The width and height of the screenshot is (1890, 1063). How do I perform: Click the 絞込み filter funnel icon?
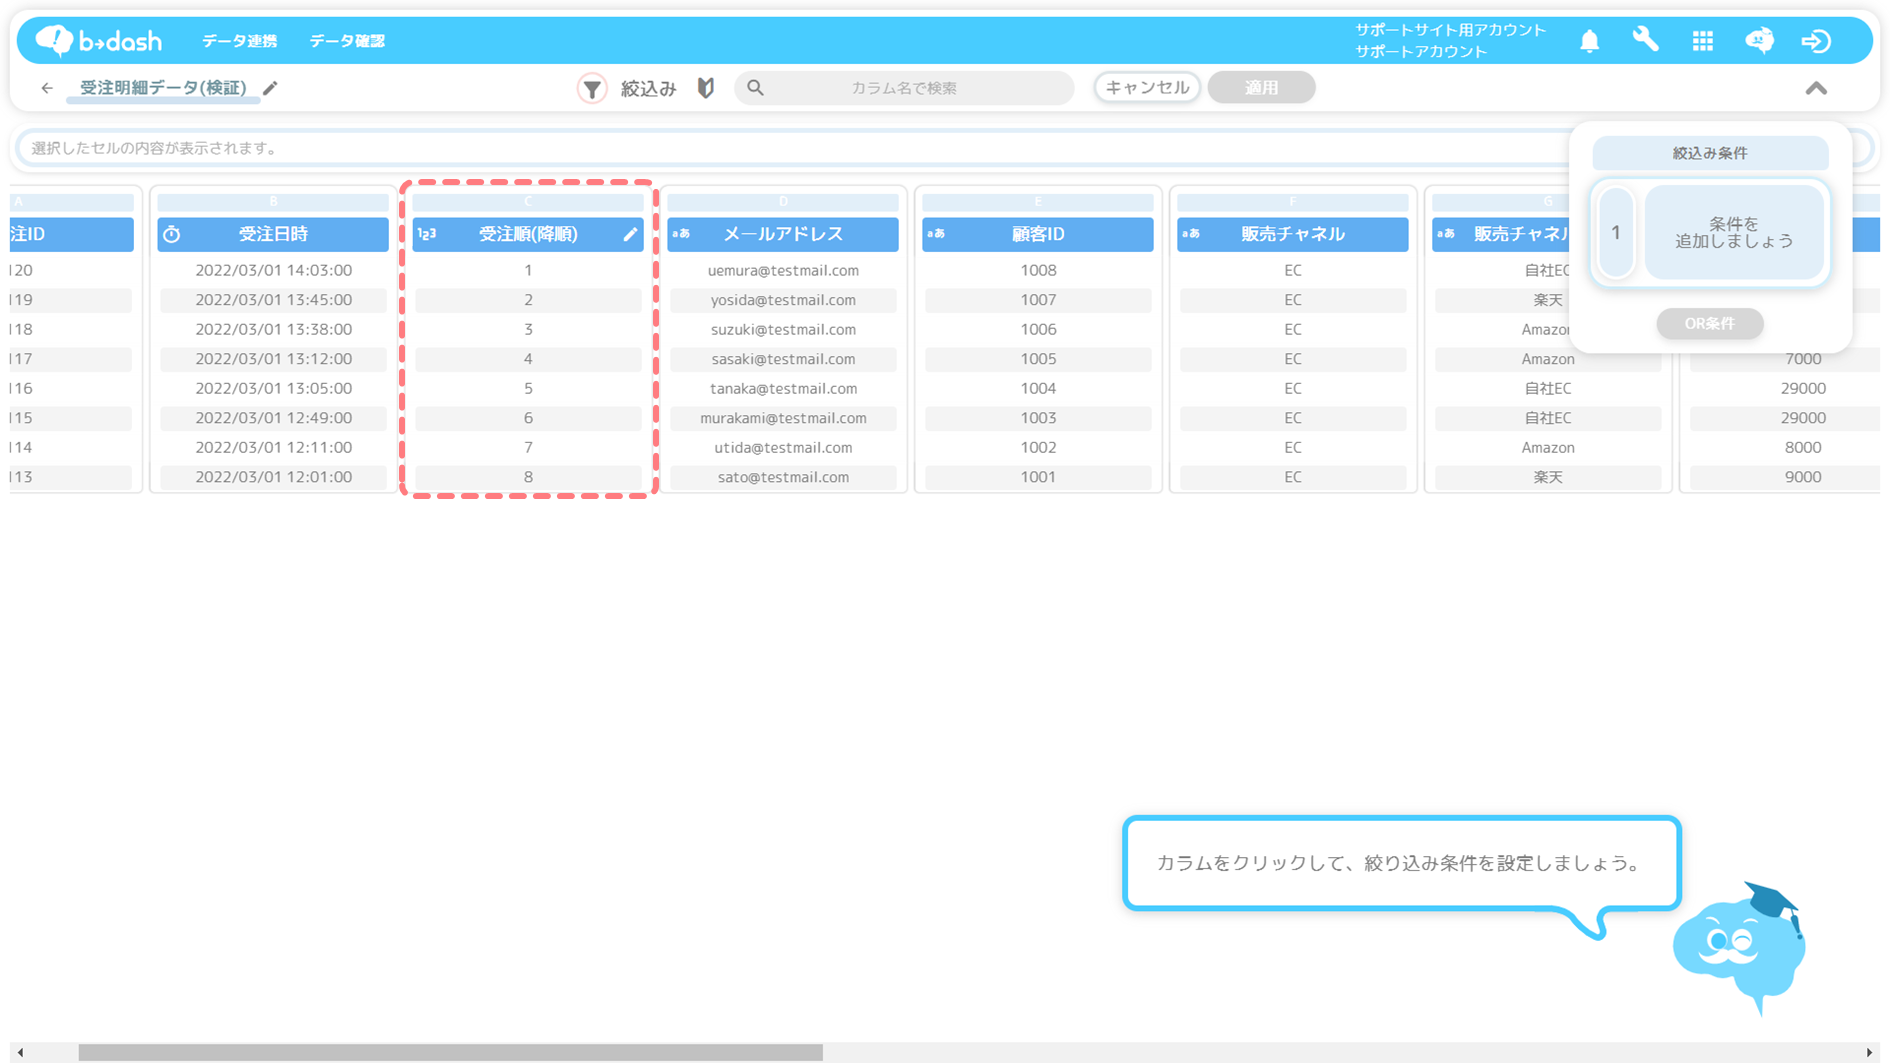(x=592, y=88)
